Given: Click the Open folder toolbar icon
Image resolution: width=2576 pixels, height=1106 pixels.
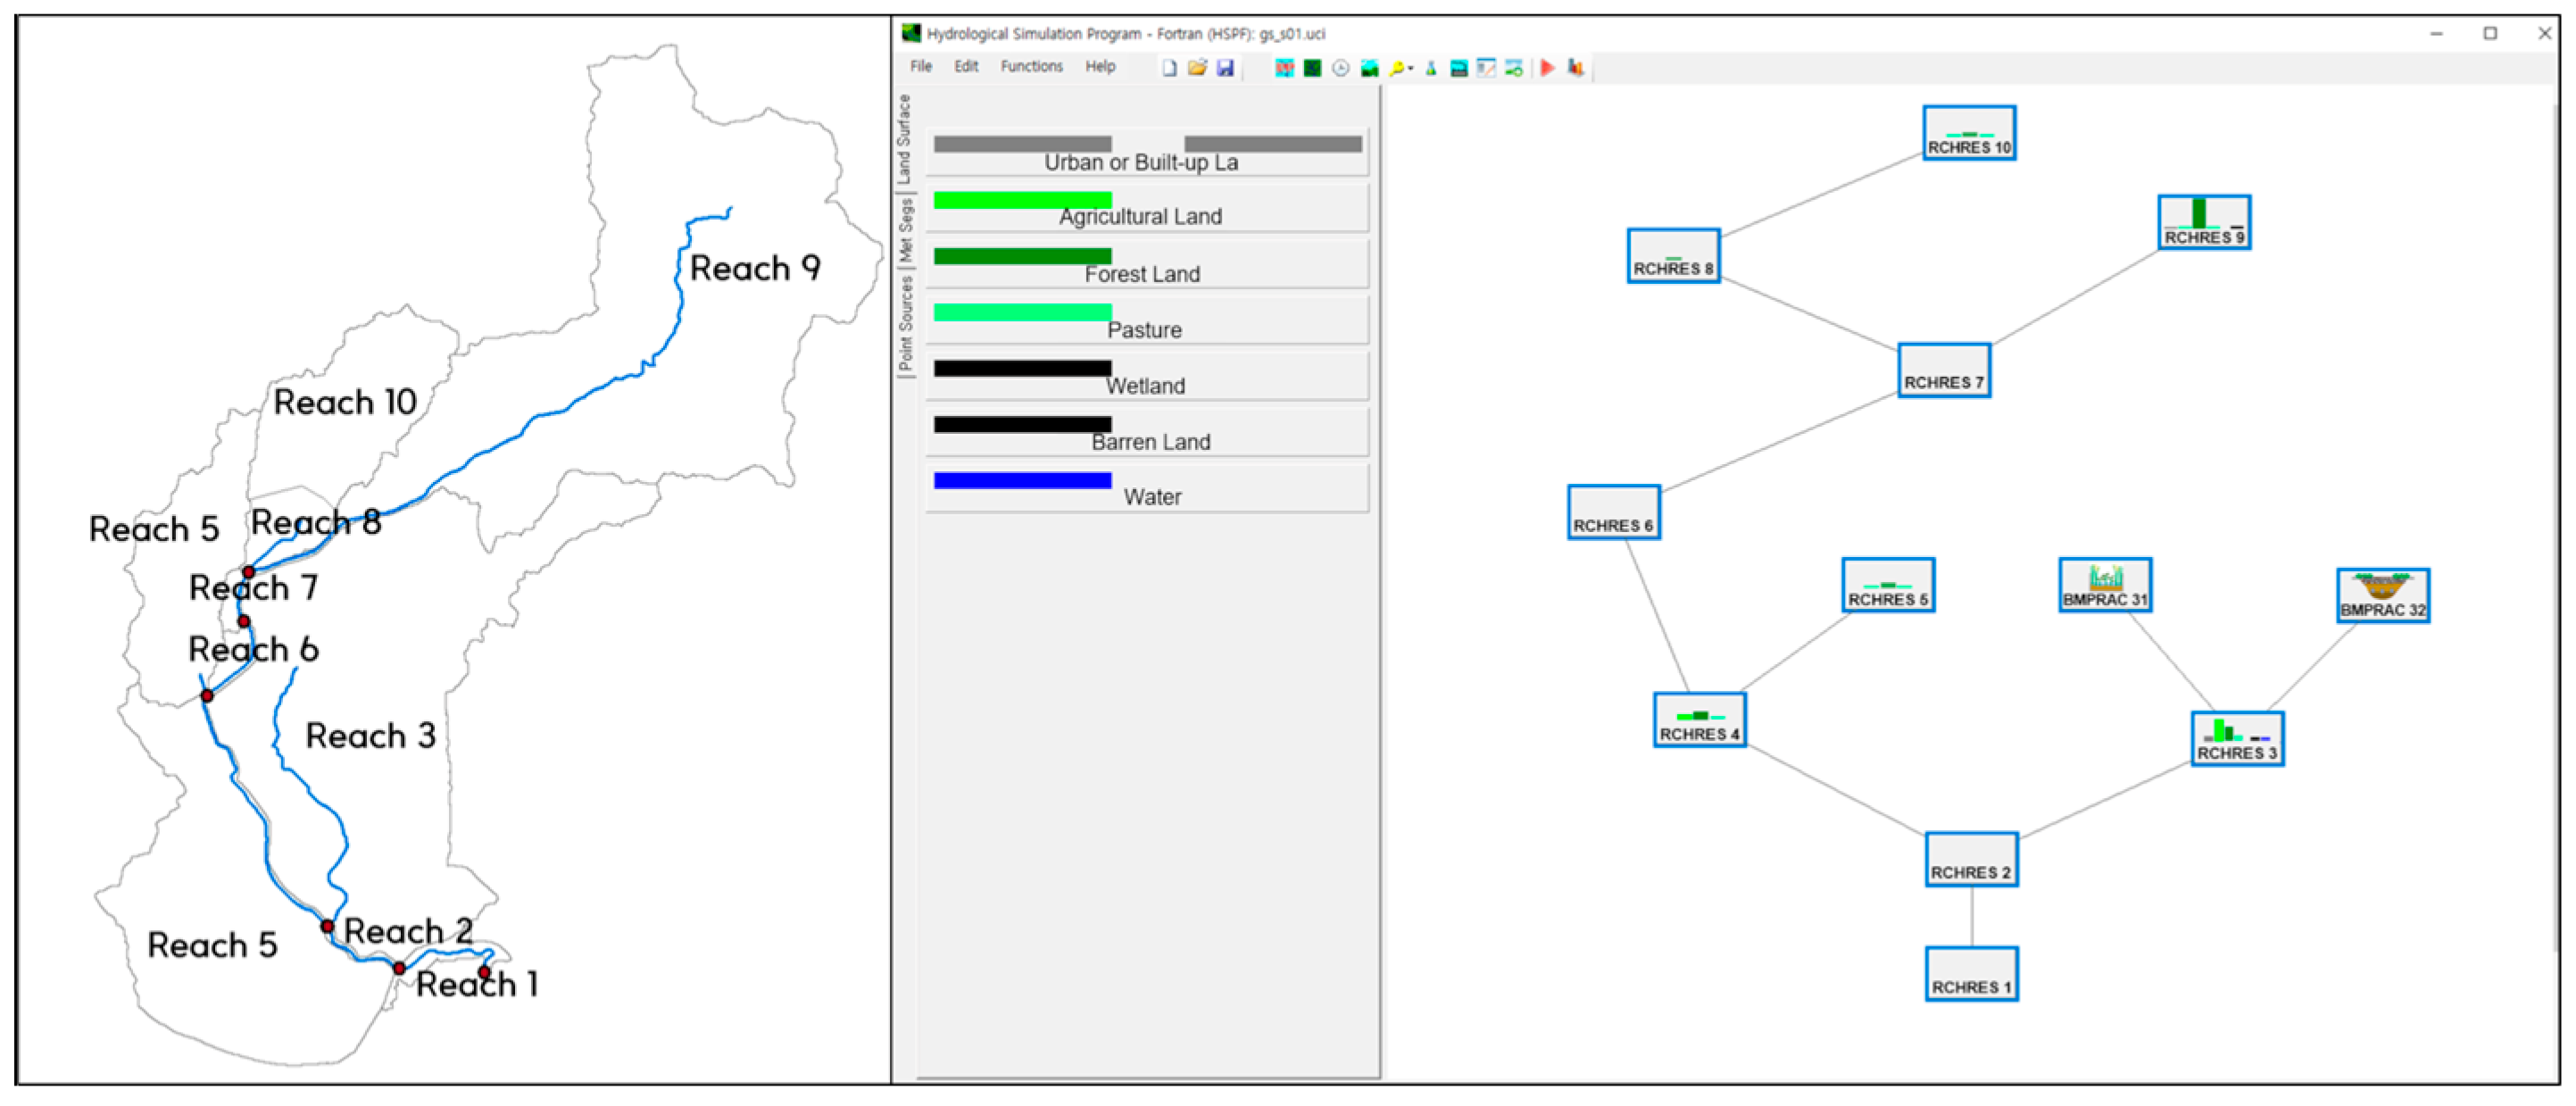Looking at the screenshot, I should point(1198,68).
